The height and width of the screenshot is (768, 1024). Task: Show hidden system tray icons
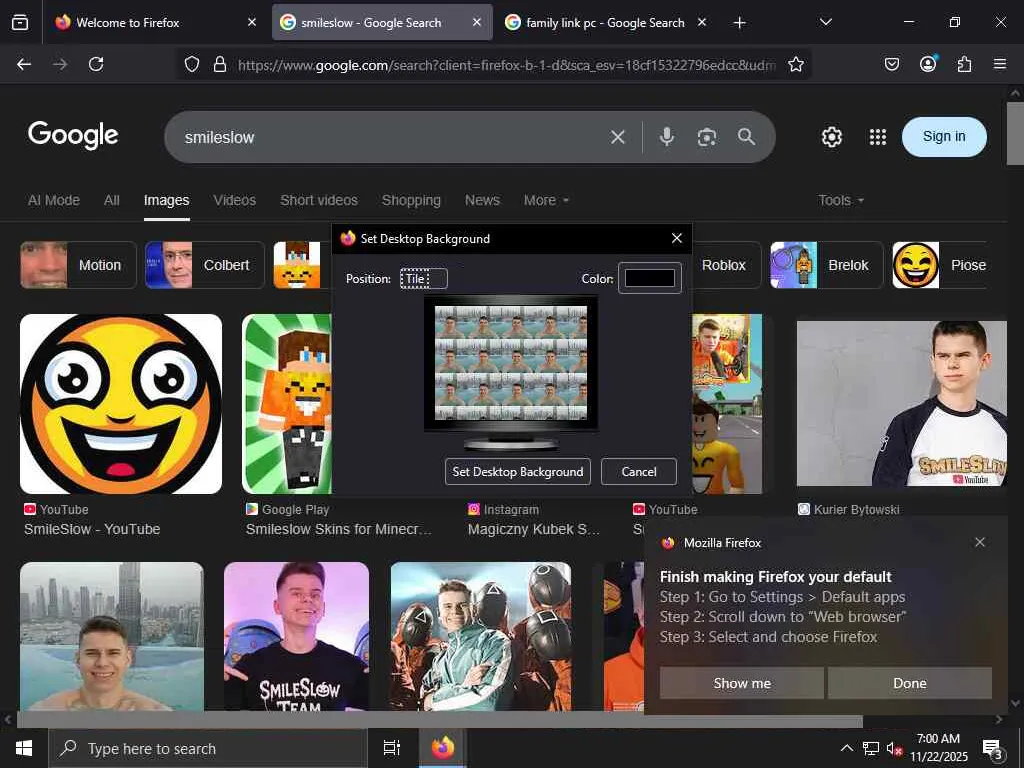(x=846, y=748)
